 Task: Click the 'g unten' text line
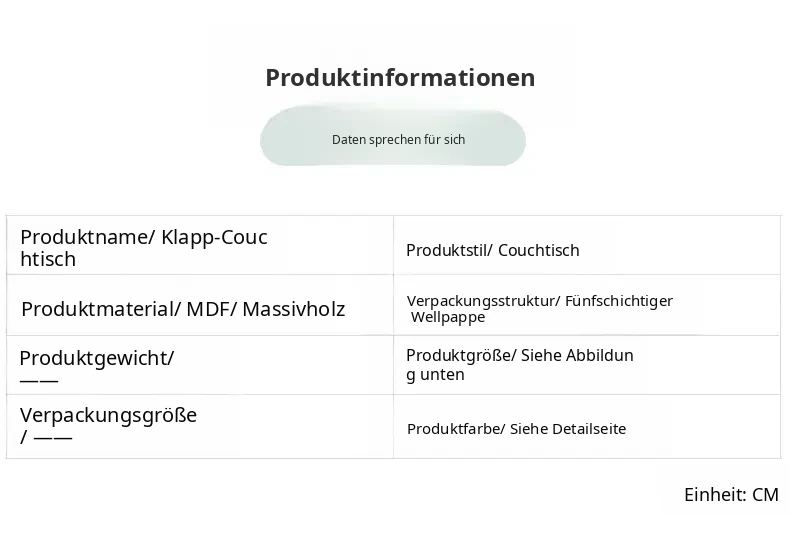435,375
